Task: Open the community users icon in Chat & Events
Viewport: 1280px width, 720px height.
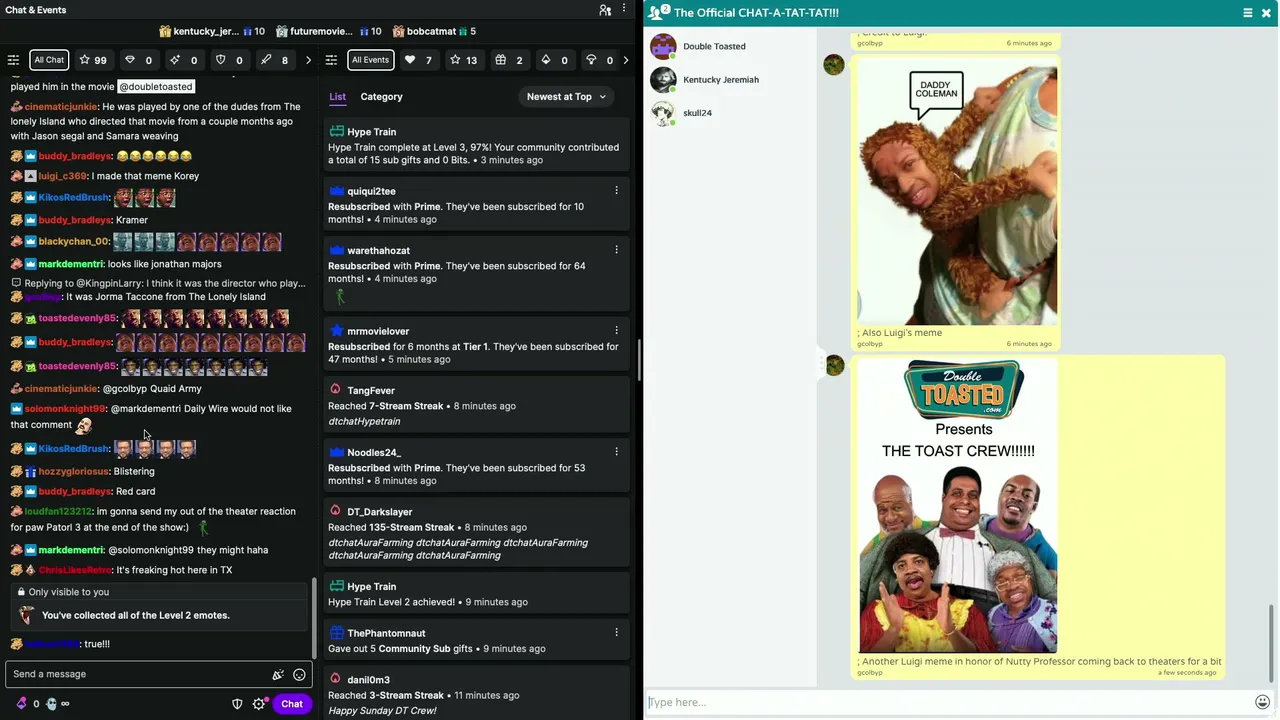Action: (x=605, y=10)
